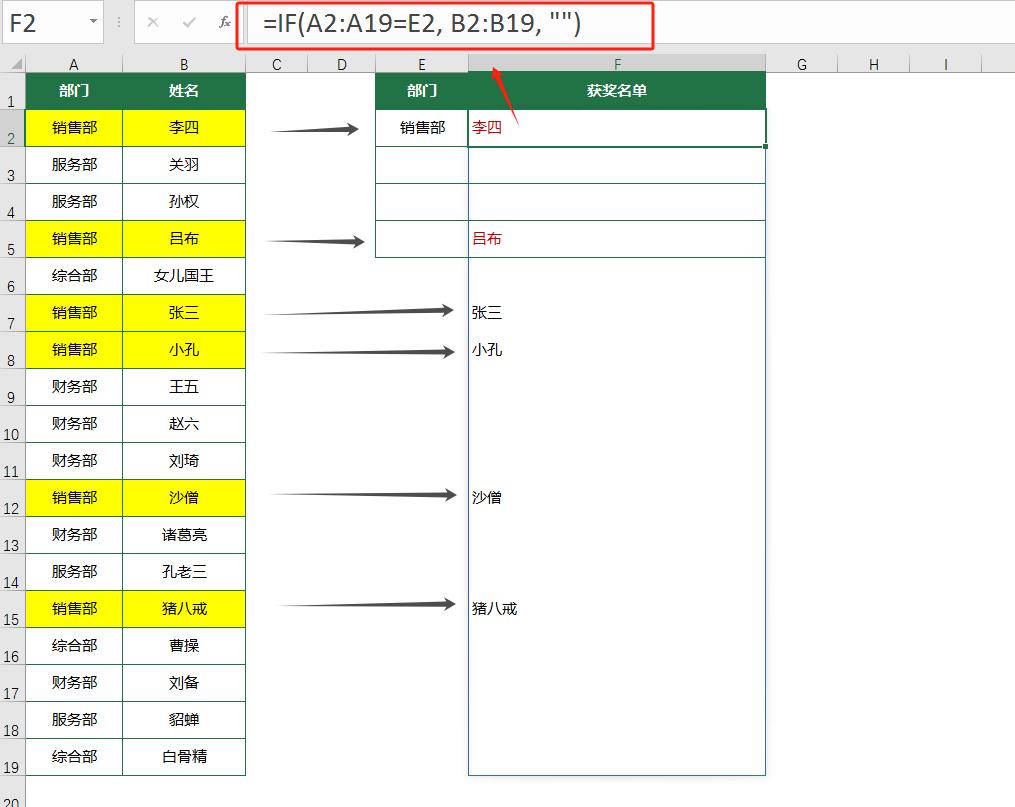
Task: Click cell with name 刘备
Action: tap(184, 683)
